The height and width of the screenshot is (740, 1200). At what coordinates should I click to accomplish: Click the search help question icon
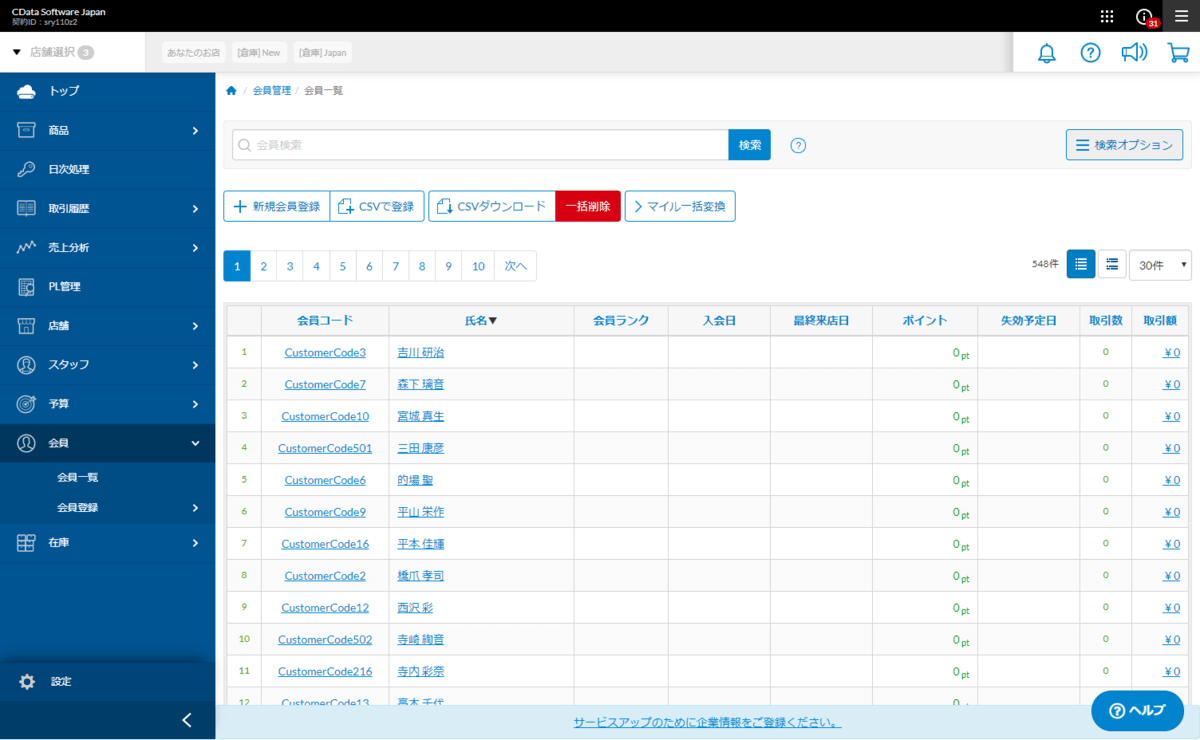[x=798, y=145]
